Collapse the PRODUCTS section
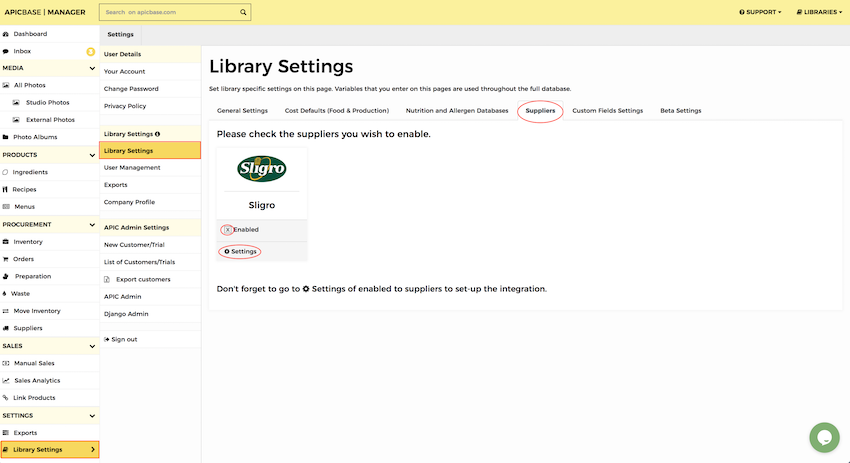 [x=92, y=155]
